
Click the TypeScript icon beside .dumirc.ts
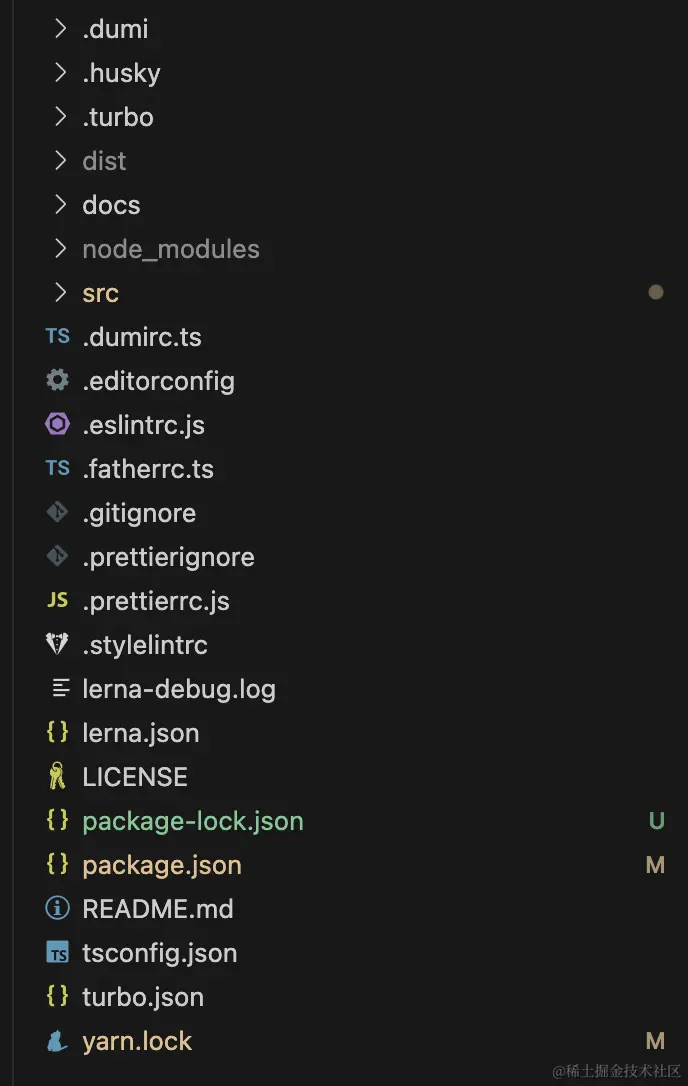click(58, 337)
